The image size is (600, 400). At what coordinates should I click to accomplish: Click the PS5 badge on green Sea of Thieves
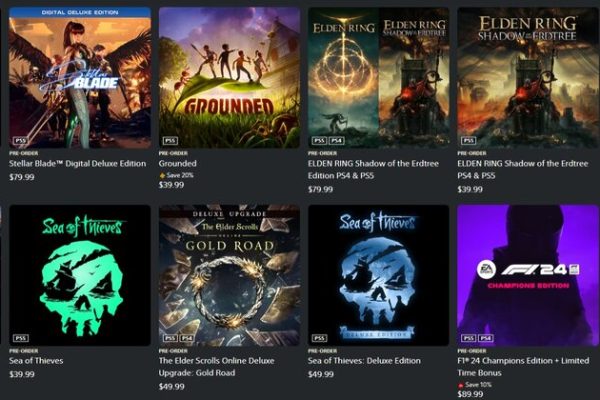click(20, 338)
